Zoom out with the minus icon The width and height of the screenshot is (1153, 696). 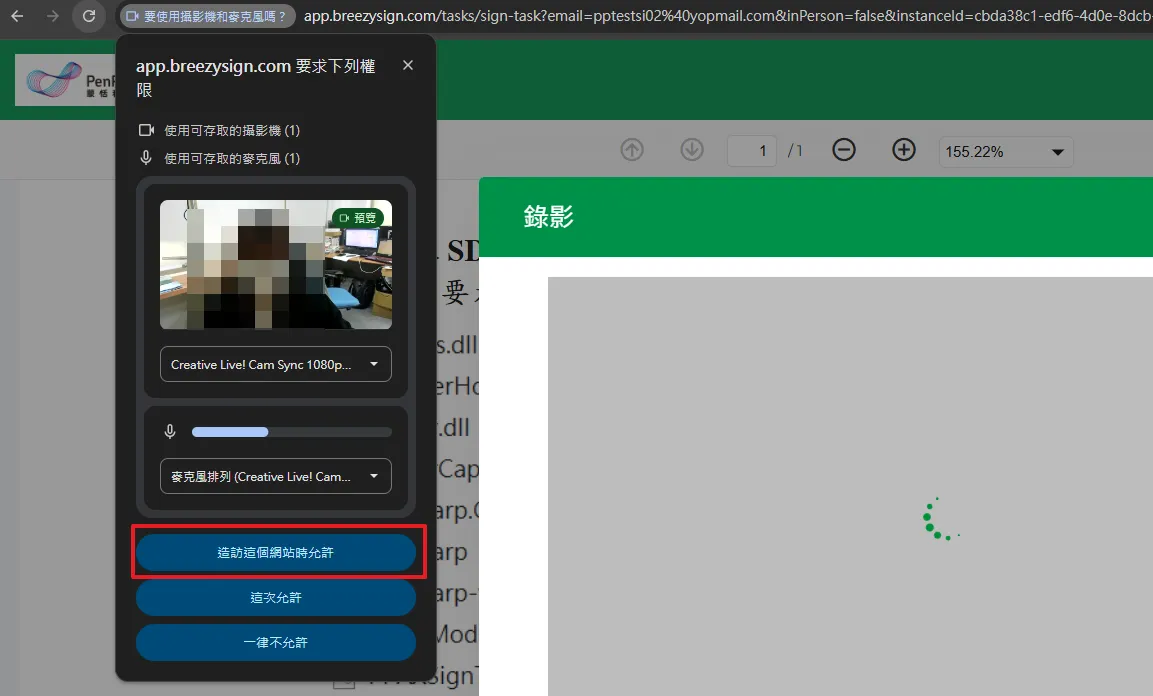point(844,150)
